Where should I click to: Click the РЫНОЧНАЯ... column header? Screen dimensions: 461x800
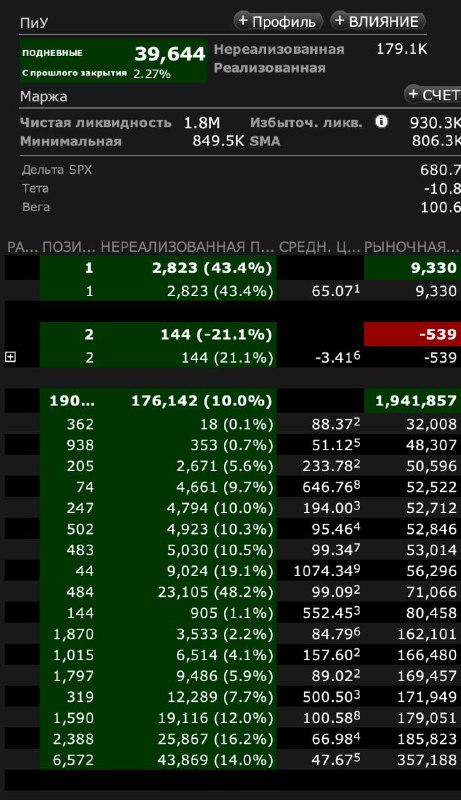coord(412,247)
